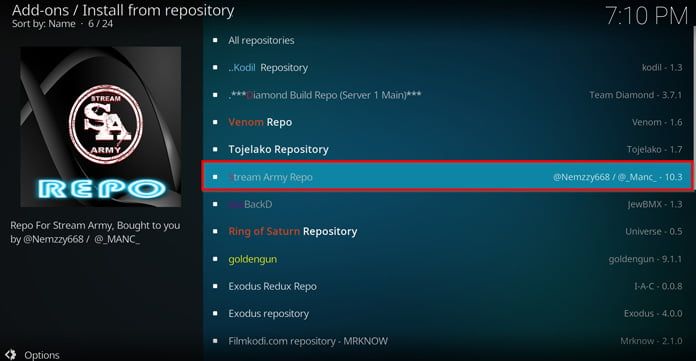
Task: Click the 'Mrknow - 2.1.0' version text
Action: [x=651, y=341]
